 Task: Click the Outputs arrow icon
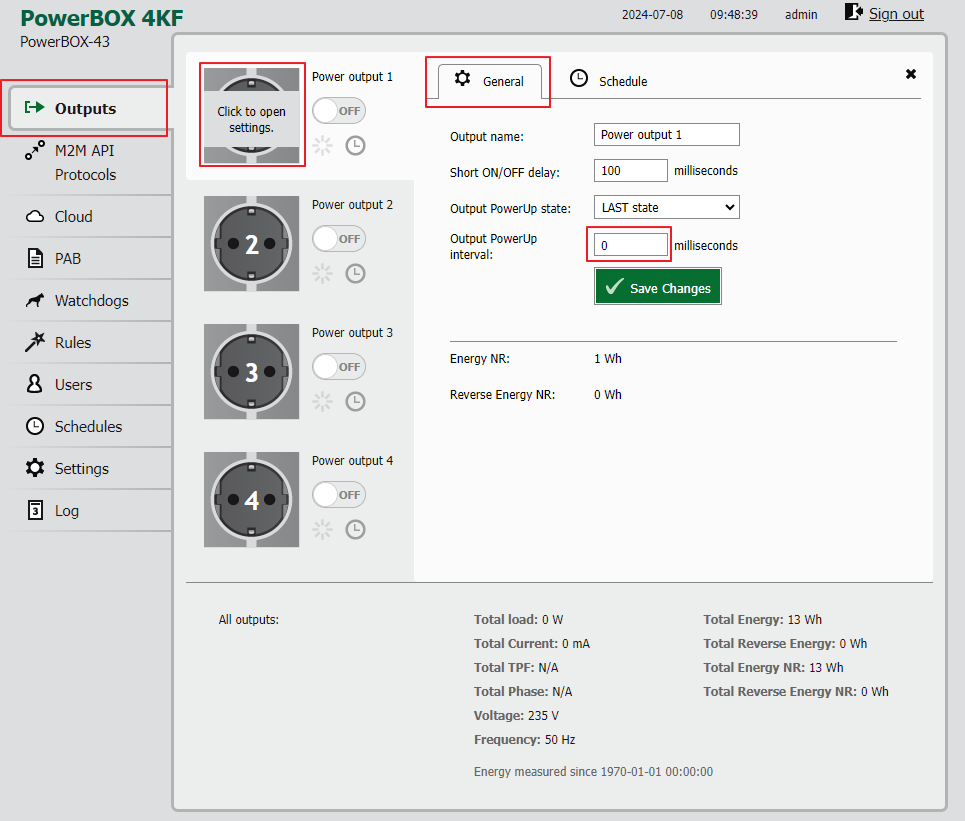[x=34, y=108]
